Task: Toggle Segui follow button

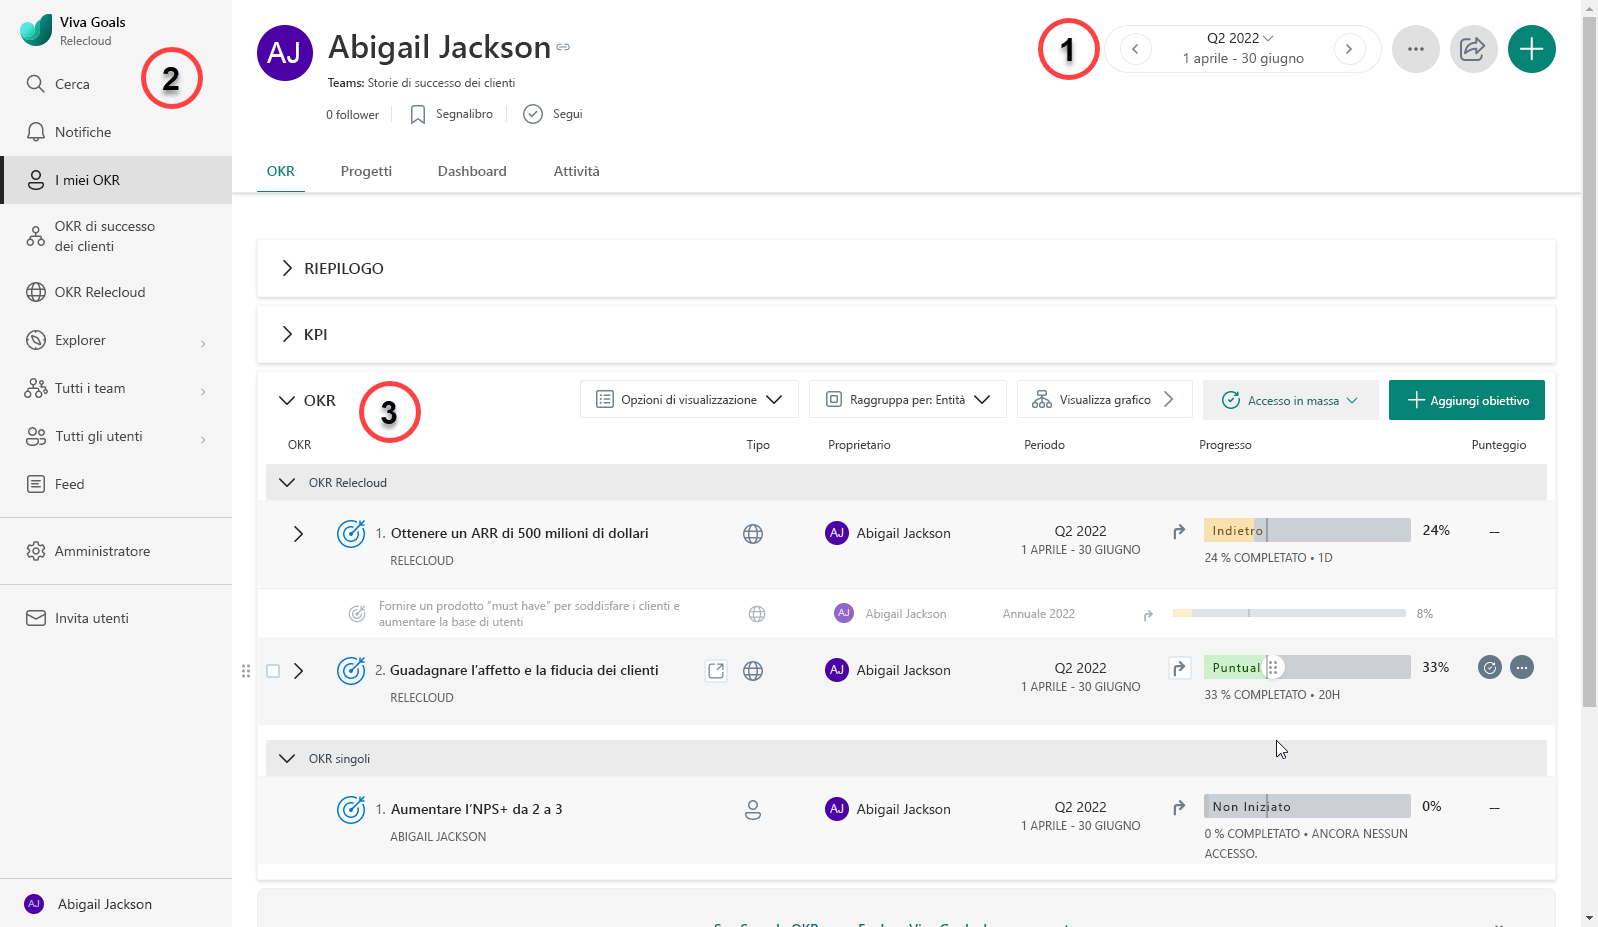Action: 554,114
